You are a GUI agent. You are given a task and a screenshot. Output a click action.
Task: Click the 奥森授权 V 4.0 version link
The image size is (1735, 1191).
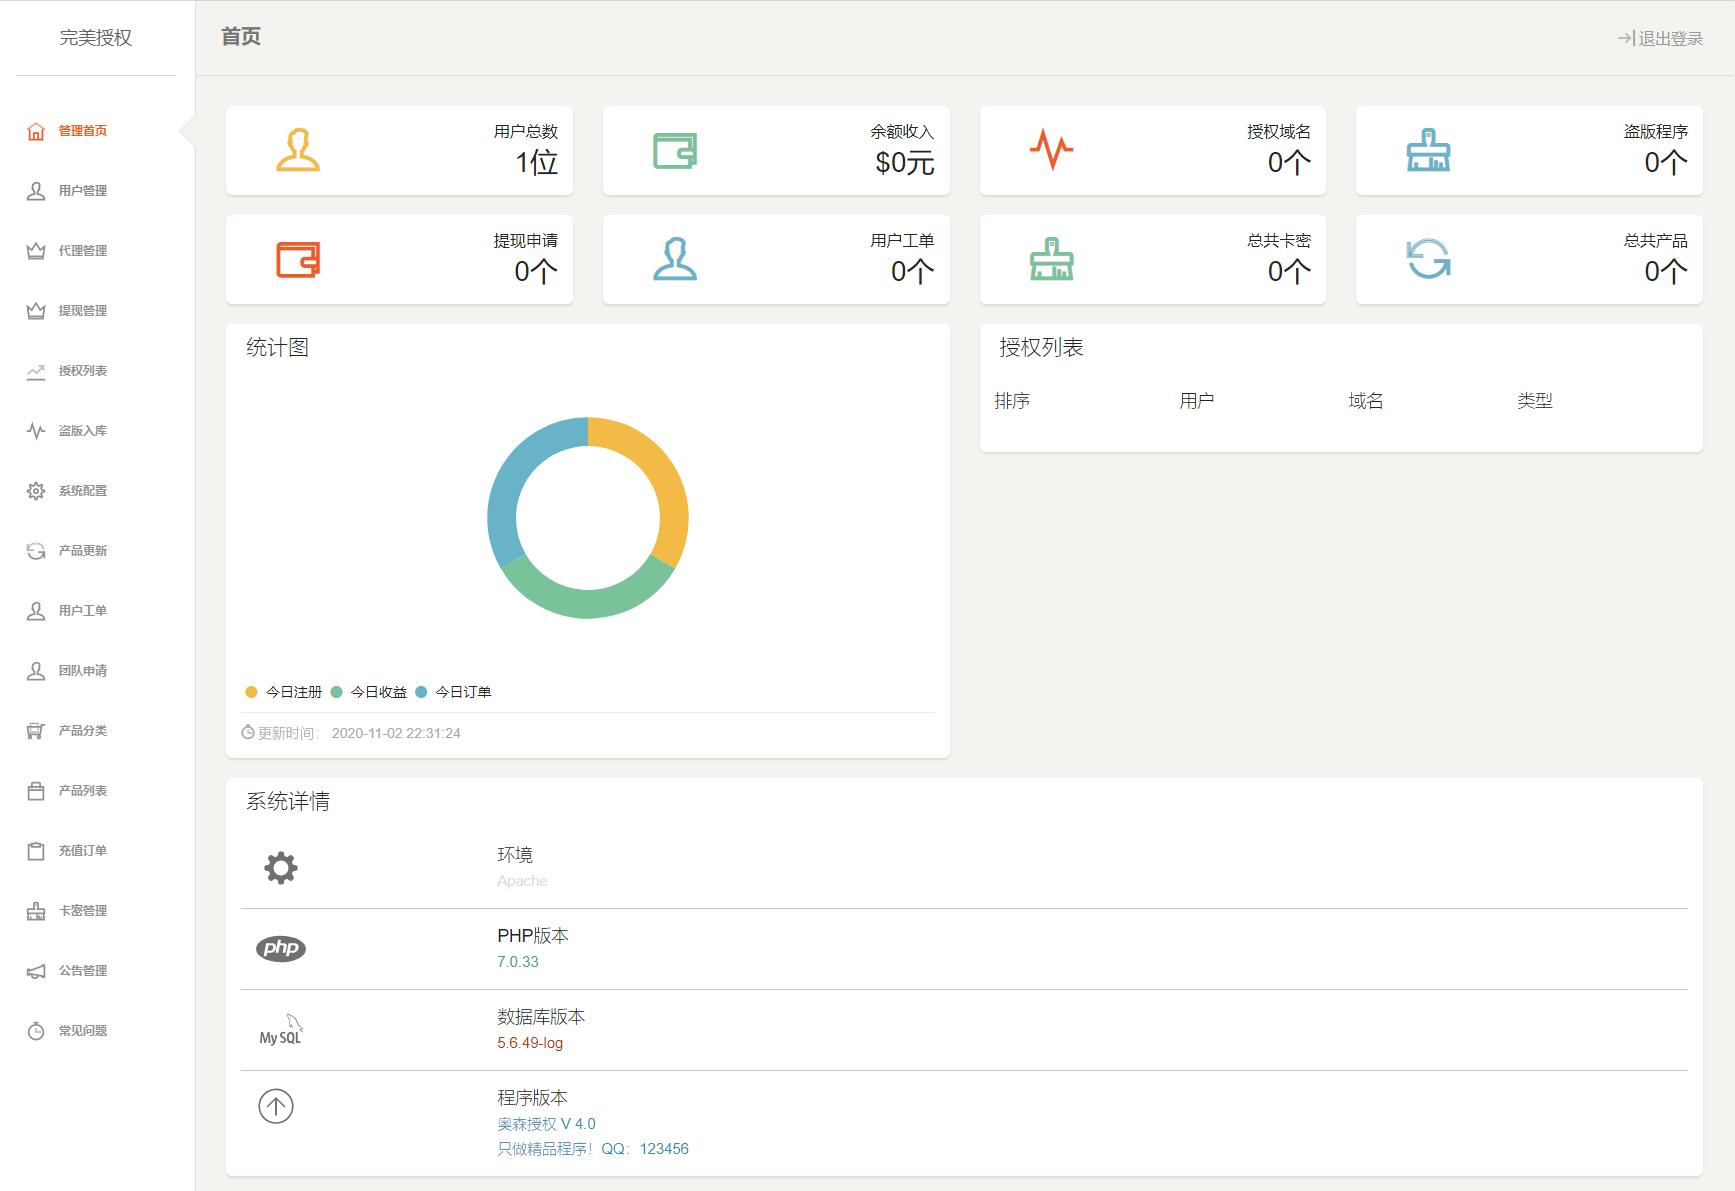pyautogui.click(x=546, y=1124)
